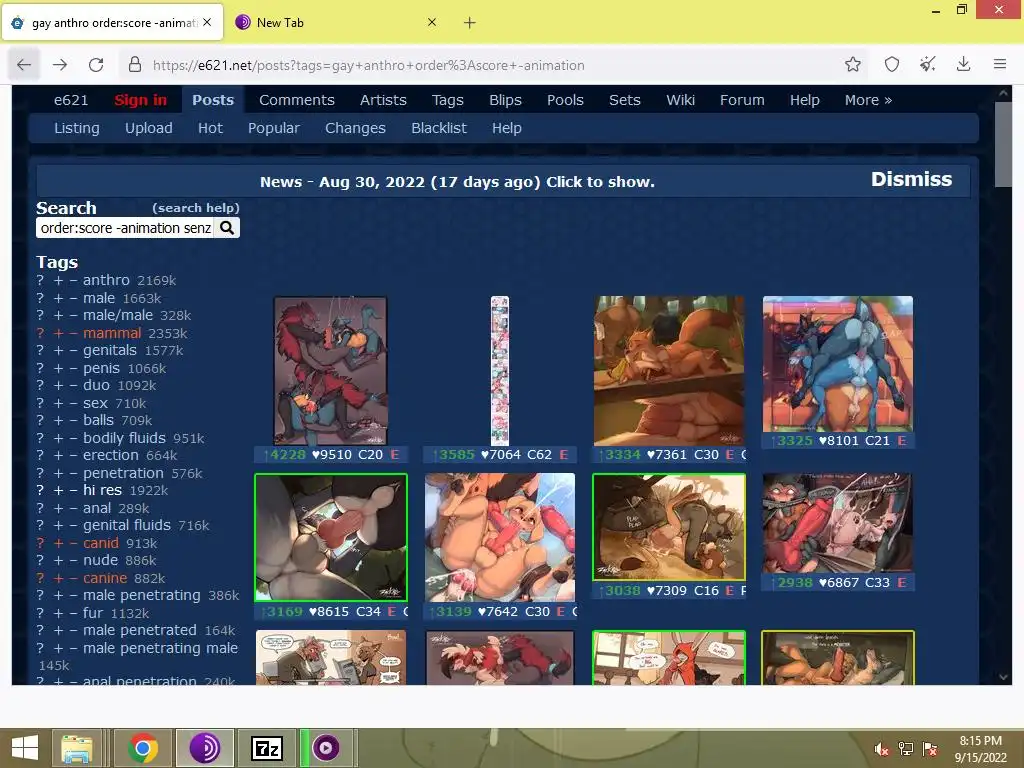Open wiki help '?' for mammal tag
1024x768 pixels.
pos(40,333)
